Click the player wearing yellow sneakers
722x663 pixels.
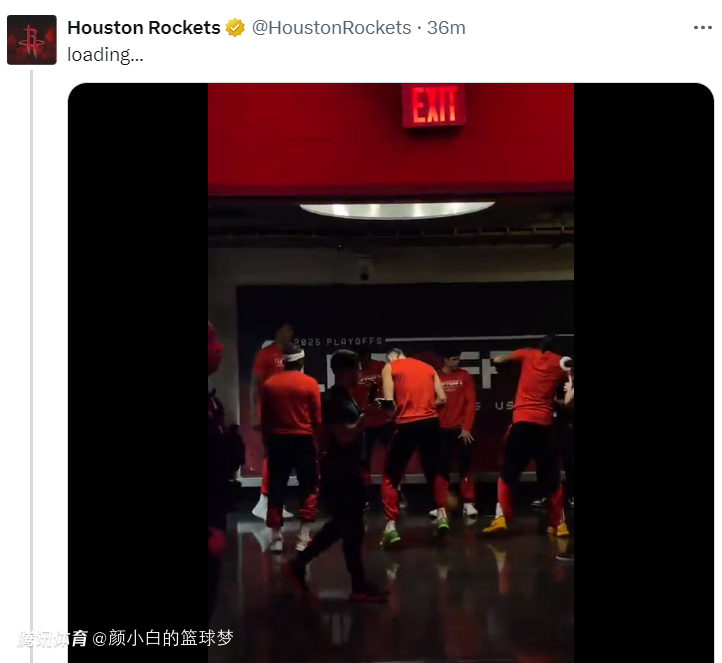click(x=530, y=435)
